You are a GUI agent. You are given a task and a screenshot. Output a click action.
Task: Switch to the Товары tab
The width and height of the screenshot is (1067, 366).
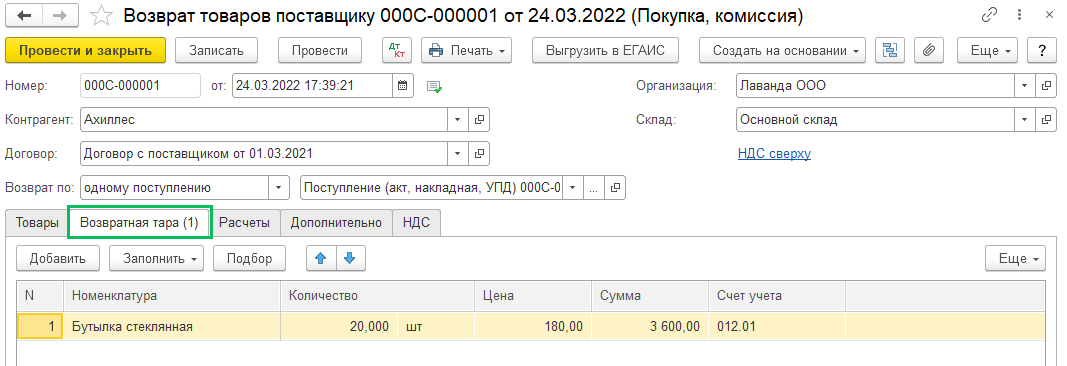click(37, 222)
